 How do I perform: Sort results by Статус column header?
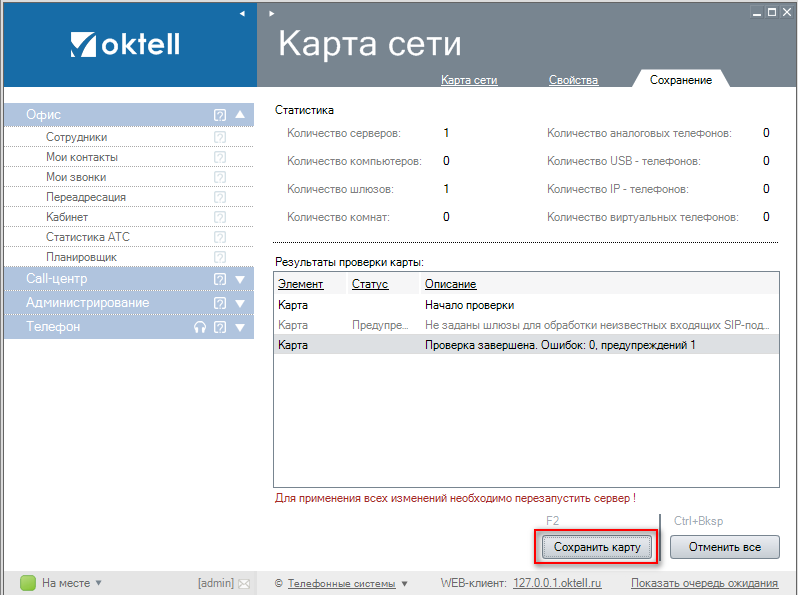point(368,284)
